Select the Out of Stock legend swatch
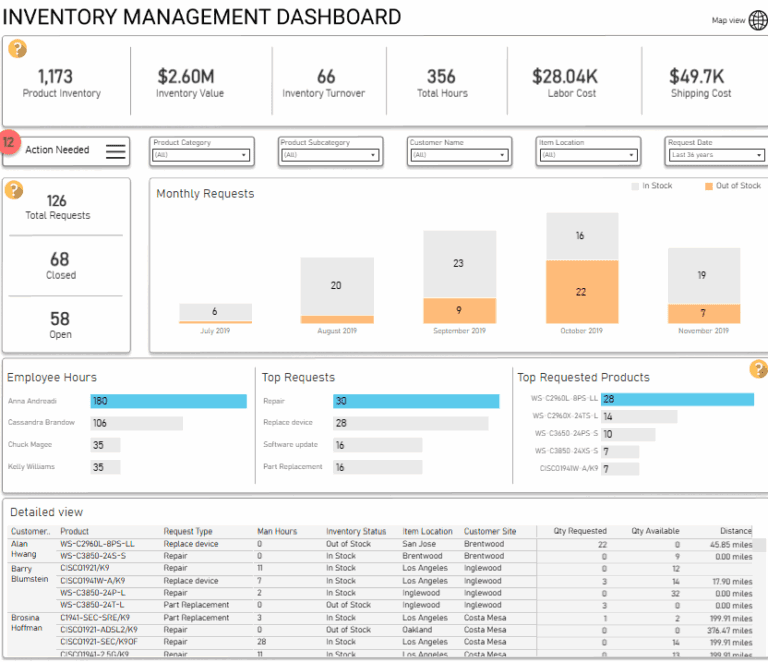This screenshot has height=662, width=768. pyautogui.click(x=708, y=186)
